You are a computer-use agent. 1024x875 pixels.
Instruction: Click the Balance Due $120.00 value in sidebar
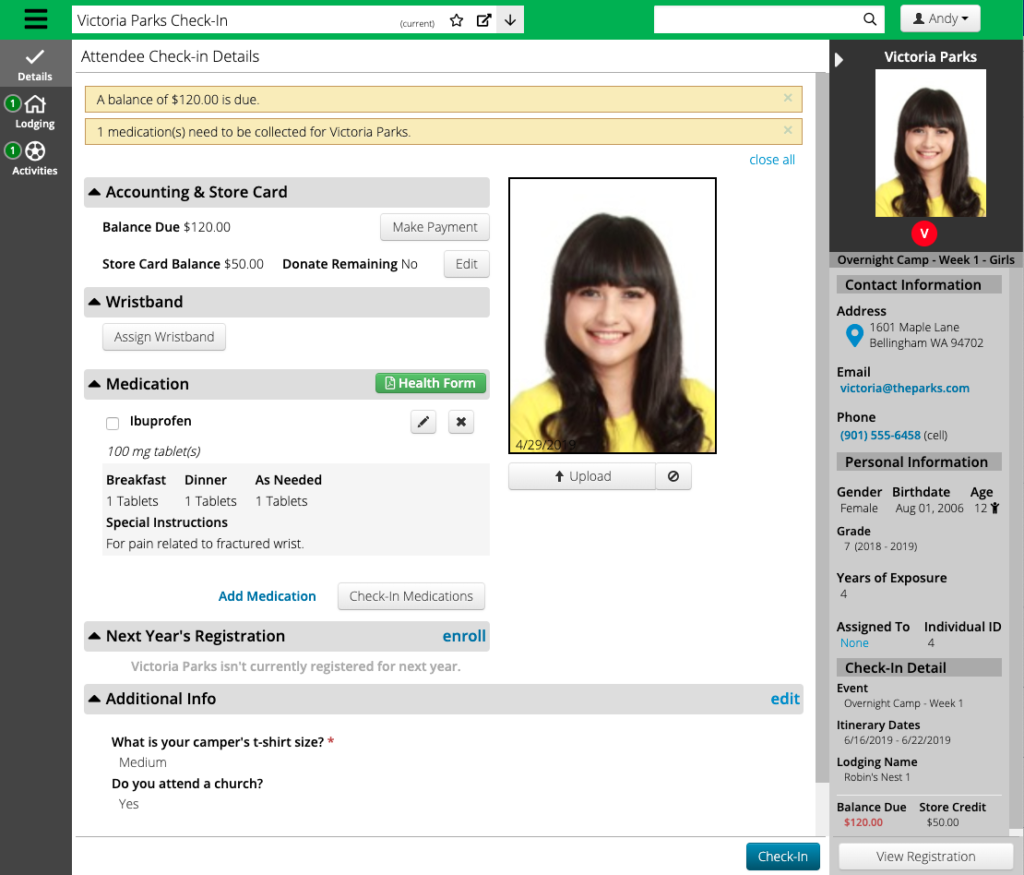pos(863,823)
